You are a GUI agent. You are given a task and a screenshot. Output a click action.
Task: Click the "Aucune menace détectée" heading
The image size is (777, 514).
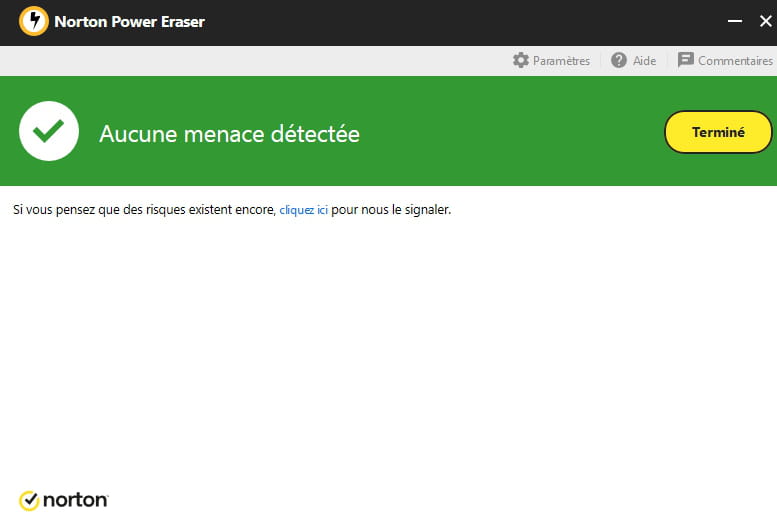[229, 134]
